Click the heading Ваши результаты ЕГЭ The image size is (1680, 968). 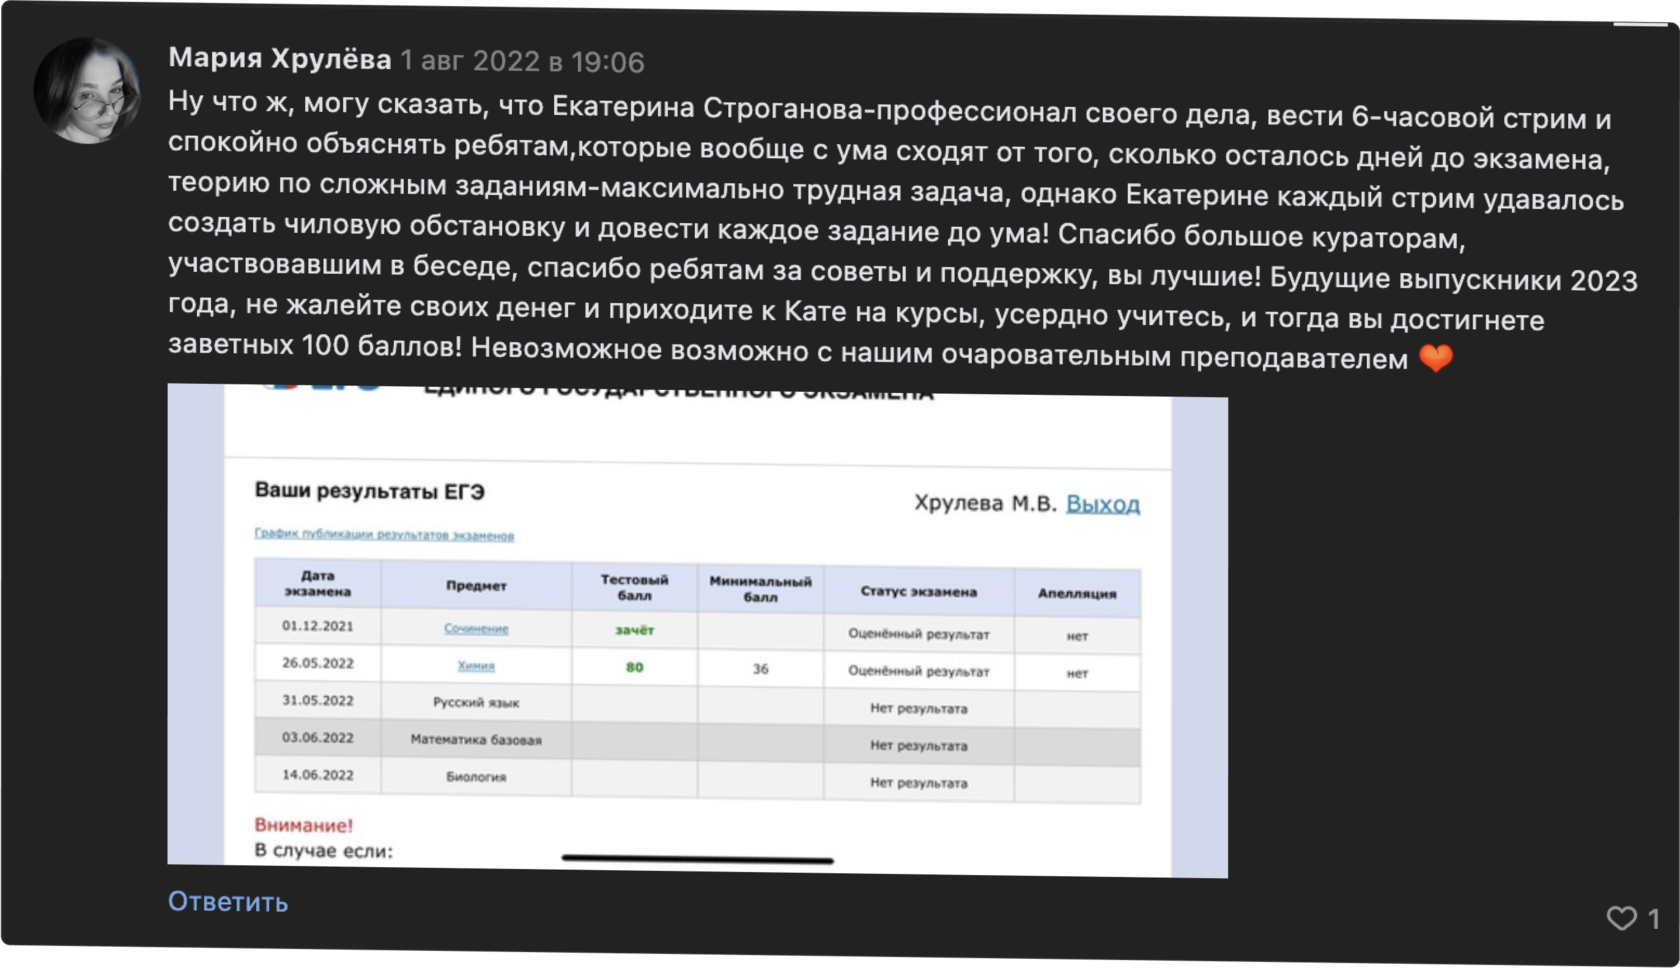tap(369, 491)
